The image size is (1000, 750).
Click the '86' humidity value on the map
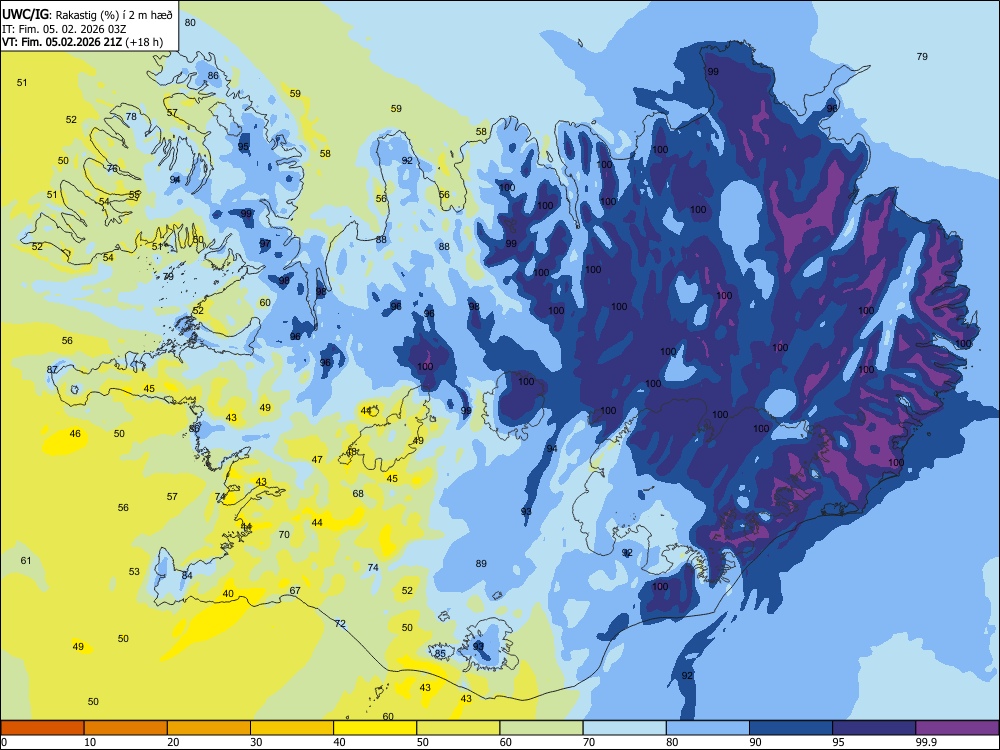point(213,75)
